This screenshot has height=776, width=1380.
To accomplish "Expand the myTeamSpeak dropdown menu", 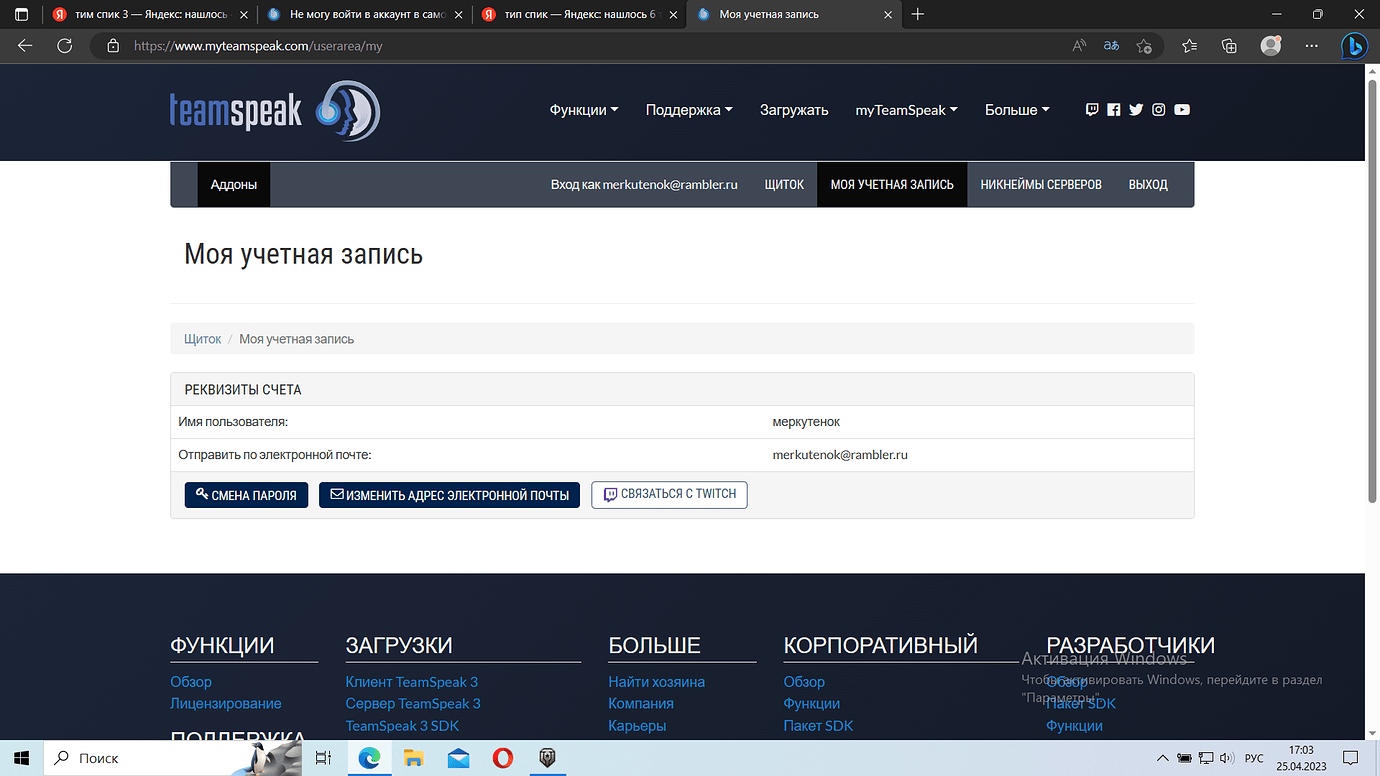I will click(906, 110).
